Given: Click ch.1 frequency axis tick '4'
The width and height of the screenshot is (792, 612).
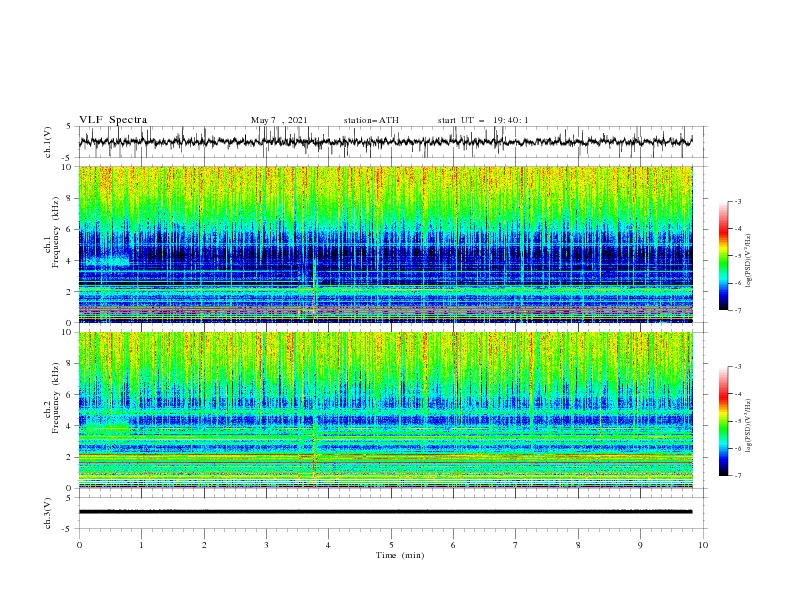Looking at the screenshot, I should coord(70,261).
